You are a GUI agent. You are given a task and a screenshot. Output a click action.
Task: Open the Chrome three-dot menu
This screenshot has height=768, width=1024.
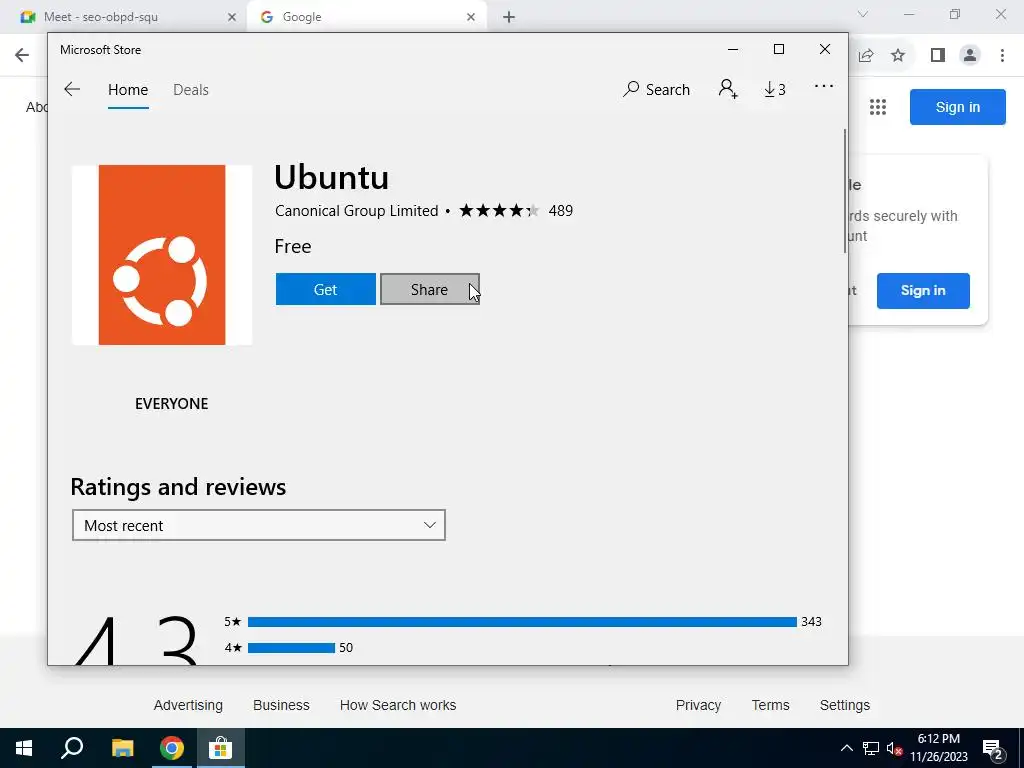point(1002,56)
